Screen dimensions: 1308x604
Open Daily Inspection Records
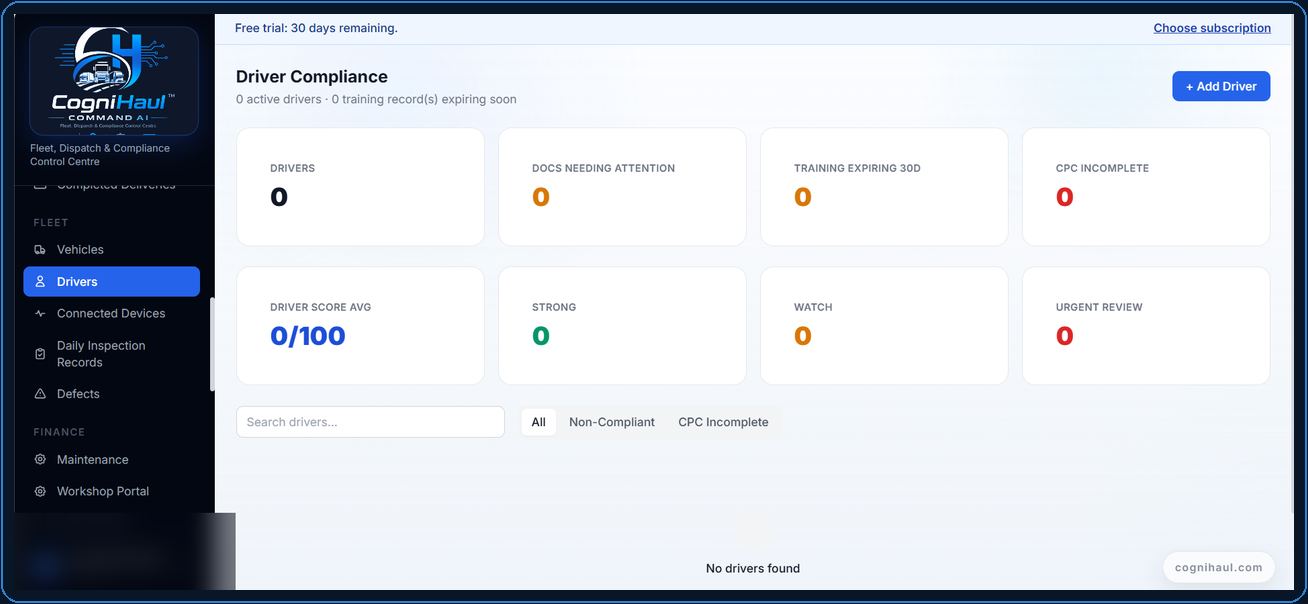[112, 354]
